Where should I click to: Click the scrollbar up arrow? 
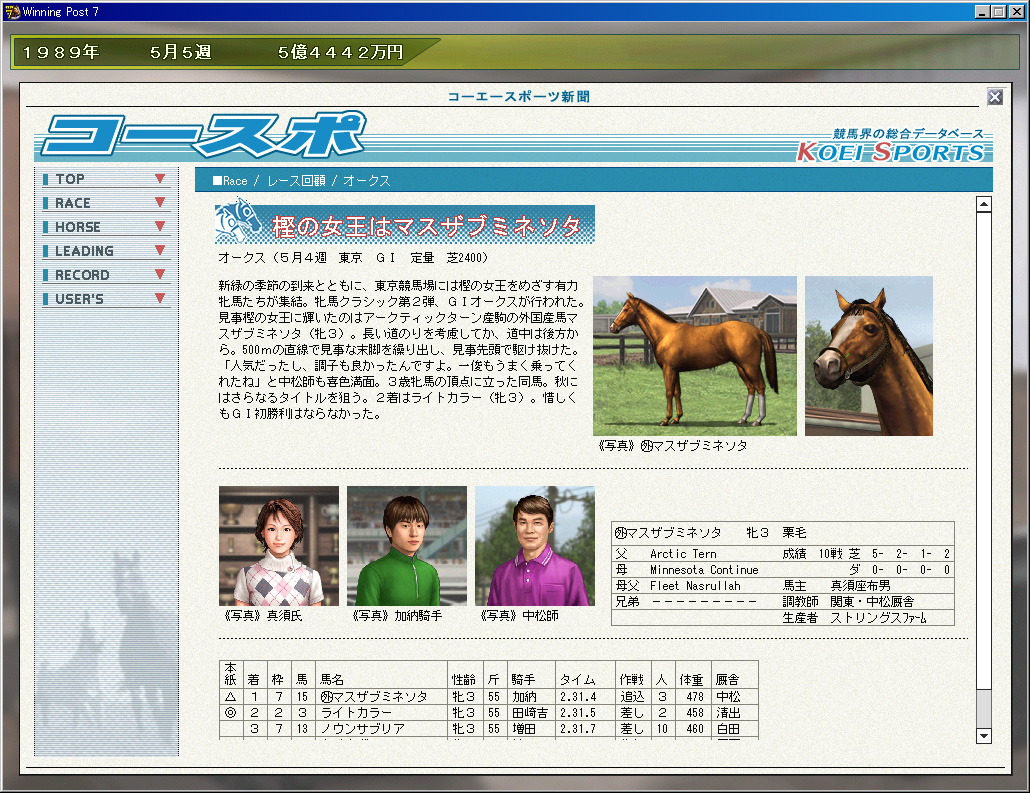(983, 204)
